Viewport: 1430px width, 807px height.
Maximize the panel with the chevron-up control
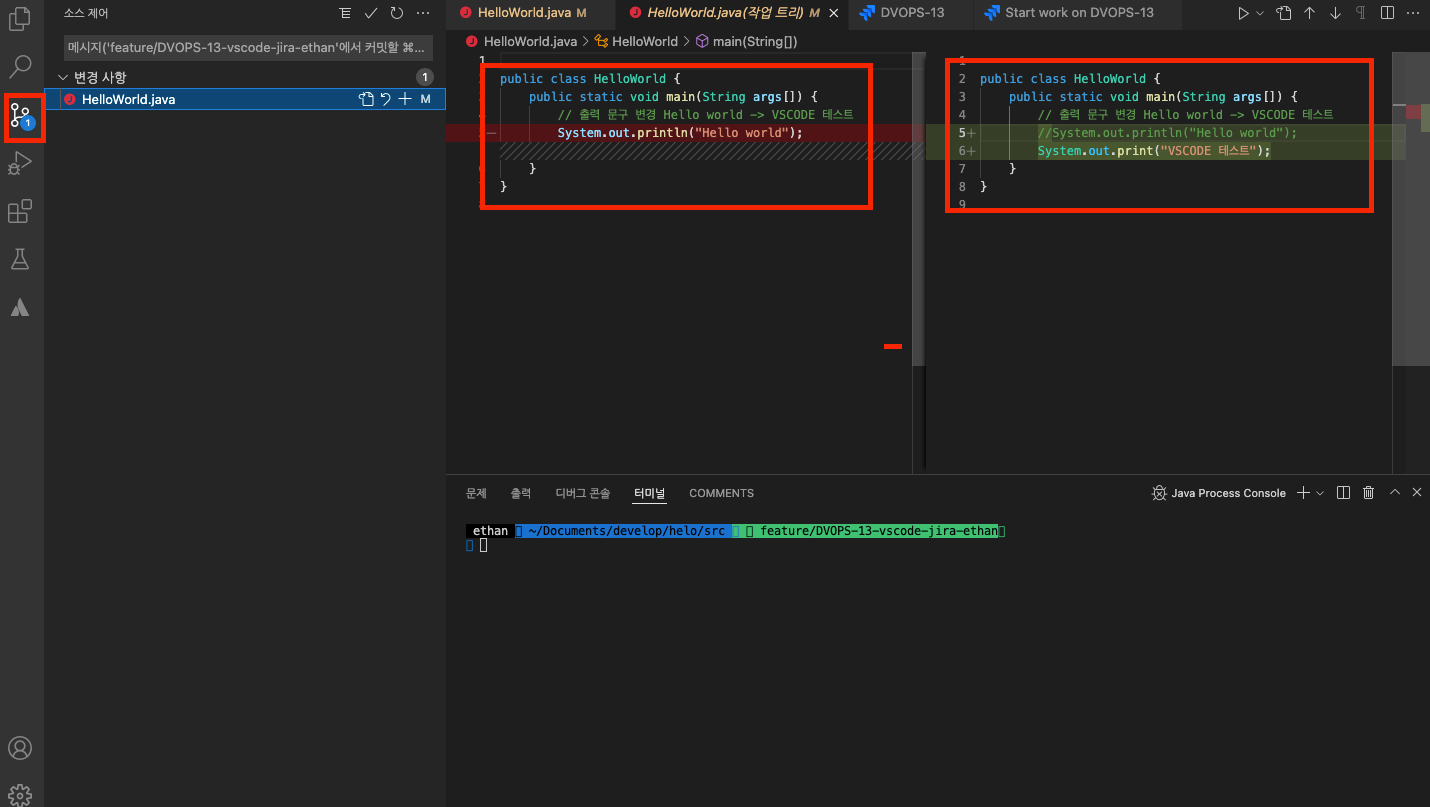click(x=1394, y=492)
